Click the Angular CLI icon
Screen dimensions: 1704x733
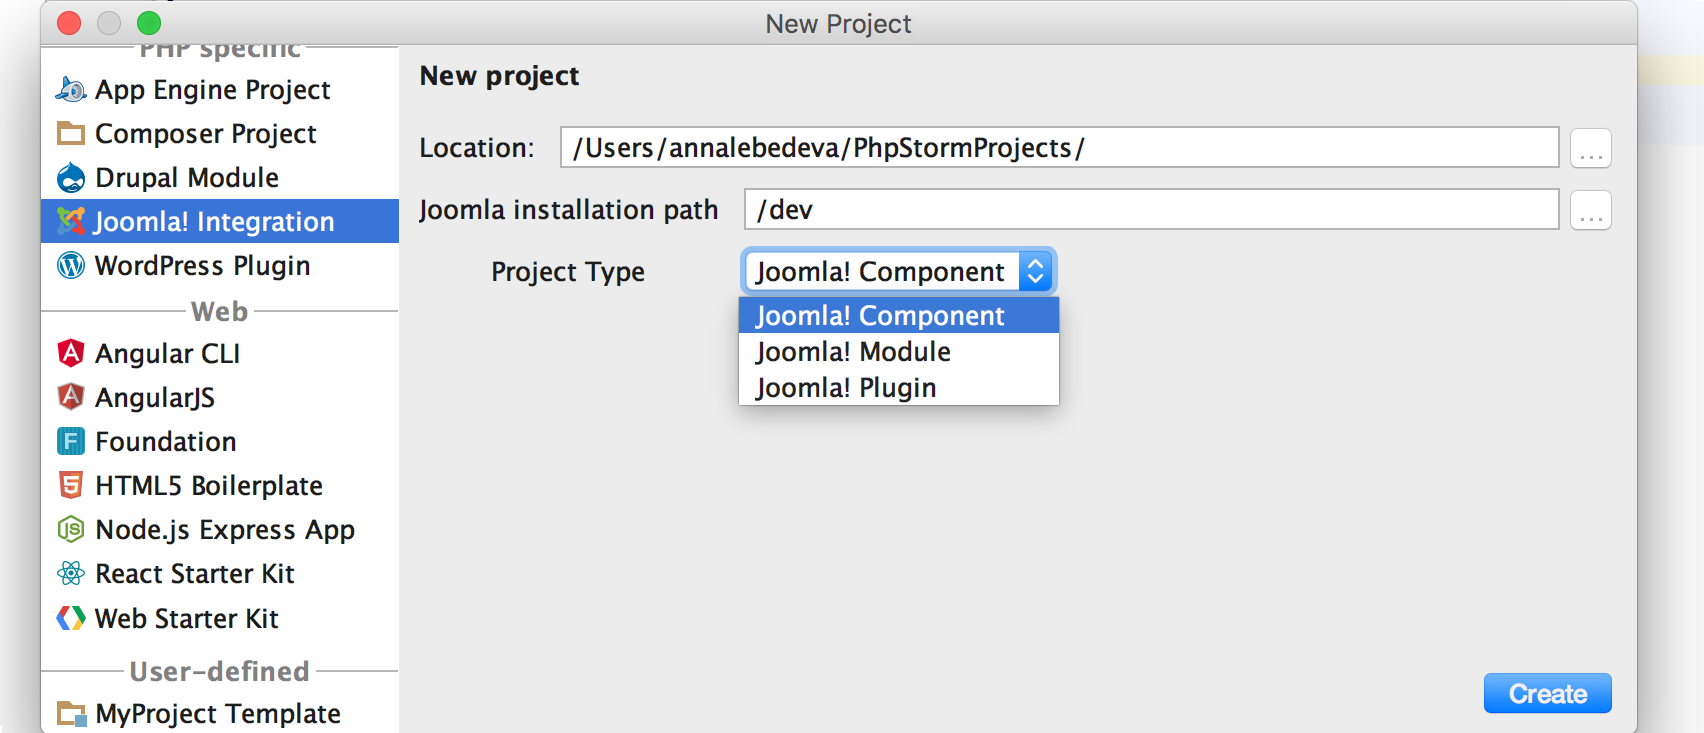click(71, 354)
